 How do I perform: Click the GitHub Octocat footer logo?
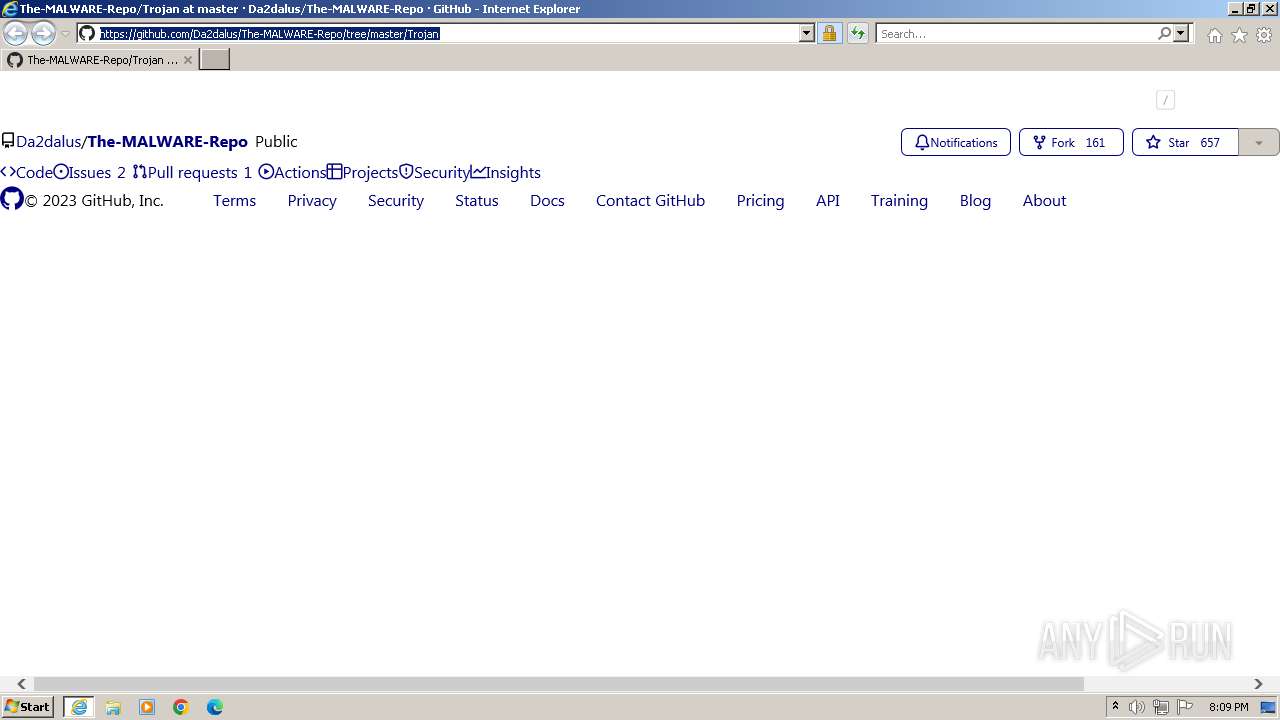(x=12, y=199)
